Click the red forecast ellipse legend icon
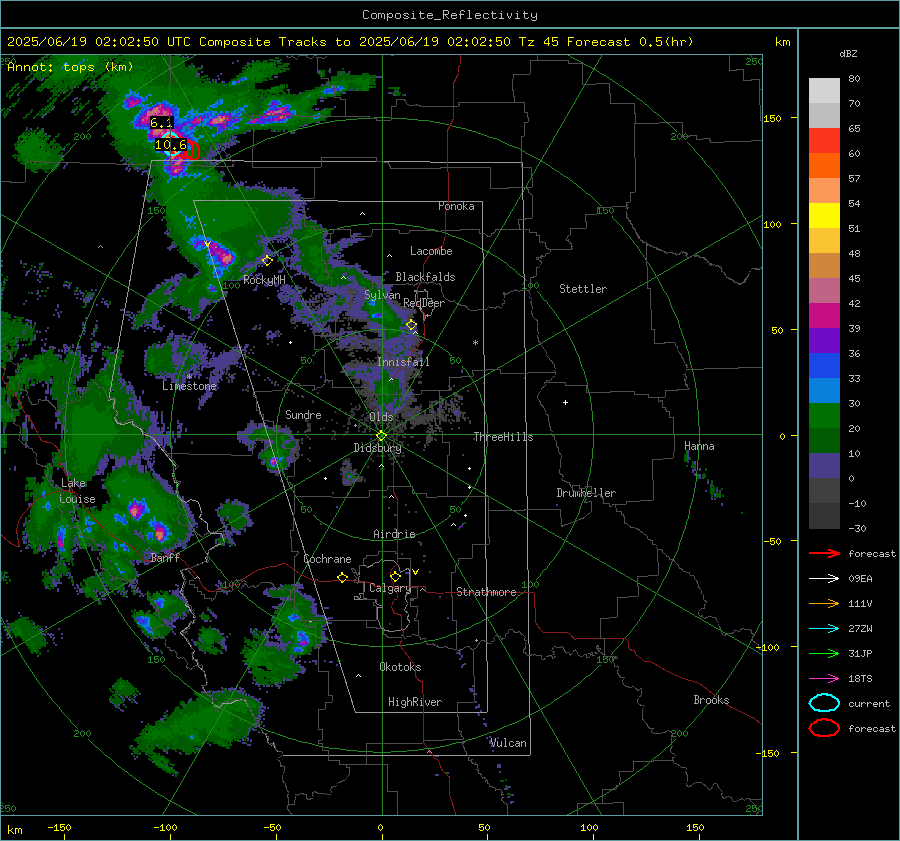This screenshot has width=900, height=841. point(824,728)
